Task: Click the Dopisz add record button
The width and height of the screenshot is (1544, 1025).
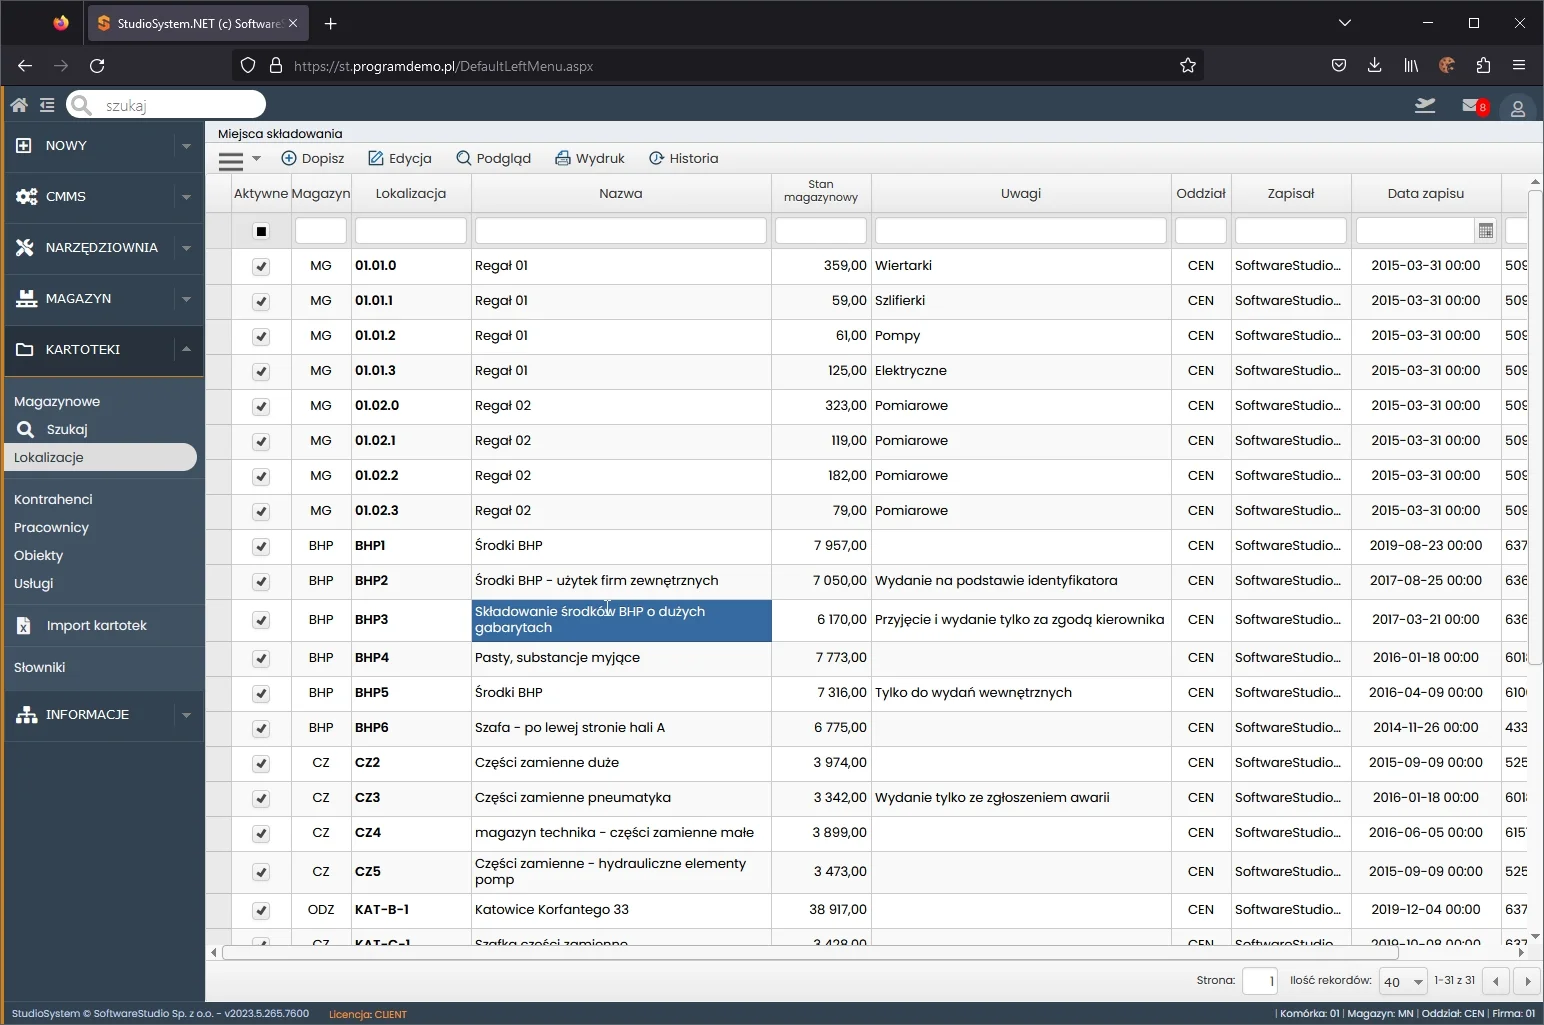Action: click(x=312, y=158)
